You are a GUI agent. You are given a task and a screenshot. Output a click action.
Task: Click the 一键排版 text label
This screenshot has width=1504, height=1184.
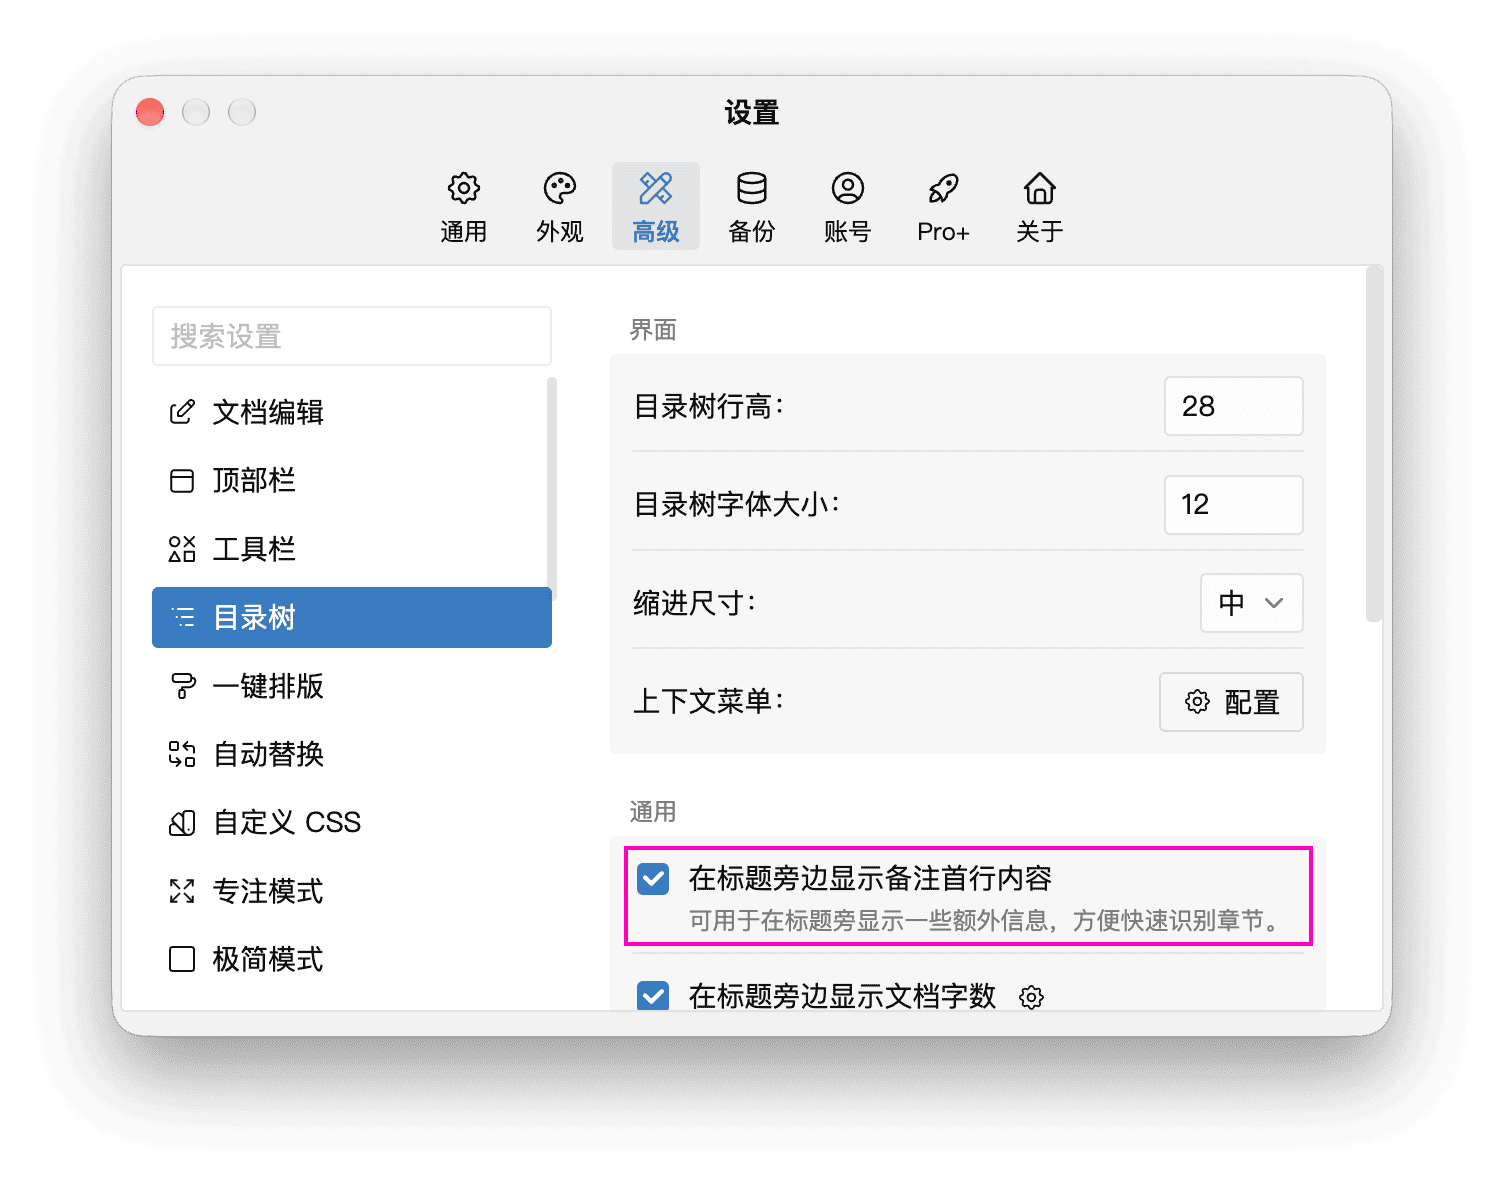click(x=268, y=686)
